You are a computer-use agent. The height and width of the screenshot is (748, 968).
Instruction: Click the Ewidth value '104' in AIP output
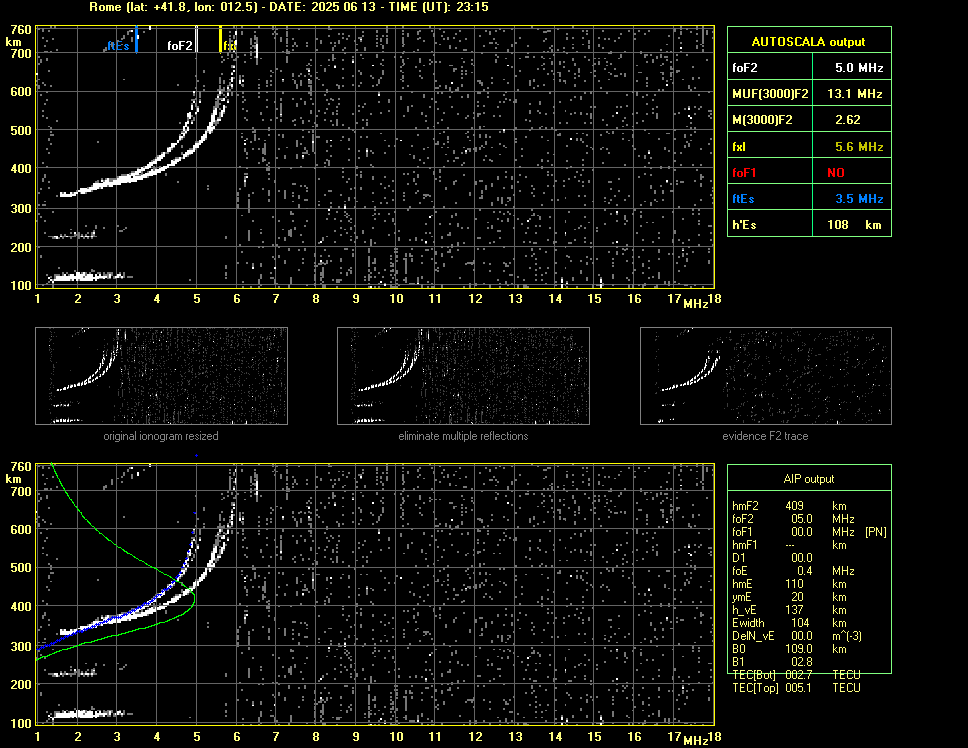tap(800, 623)
